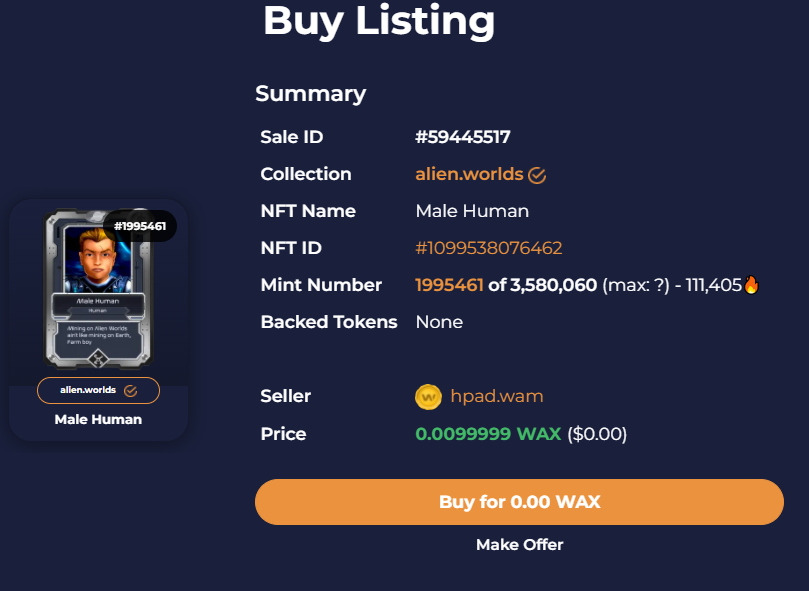Click the alien.worlds pill under the card
Image resolution: width=809 pixels, height=591 pixels.
[x=88, y=390]
